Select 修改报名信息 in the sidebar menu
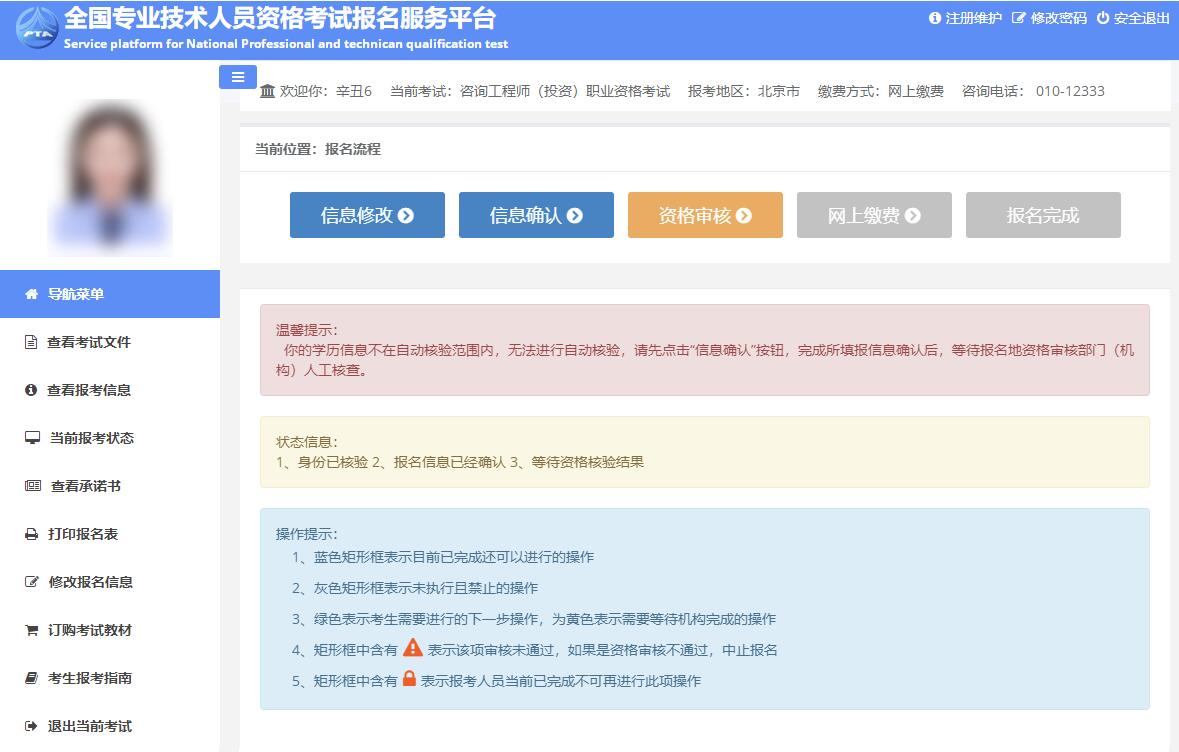This screenshot has width=1179, height=752. [90, 582]
